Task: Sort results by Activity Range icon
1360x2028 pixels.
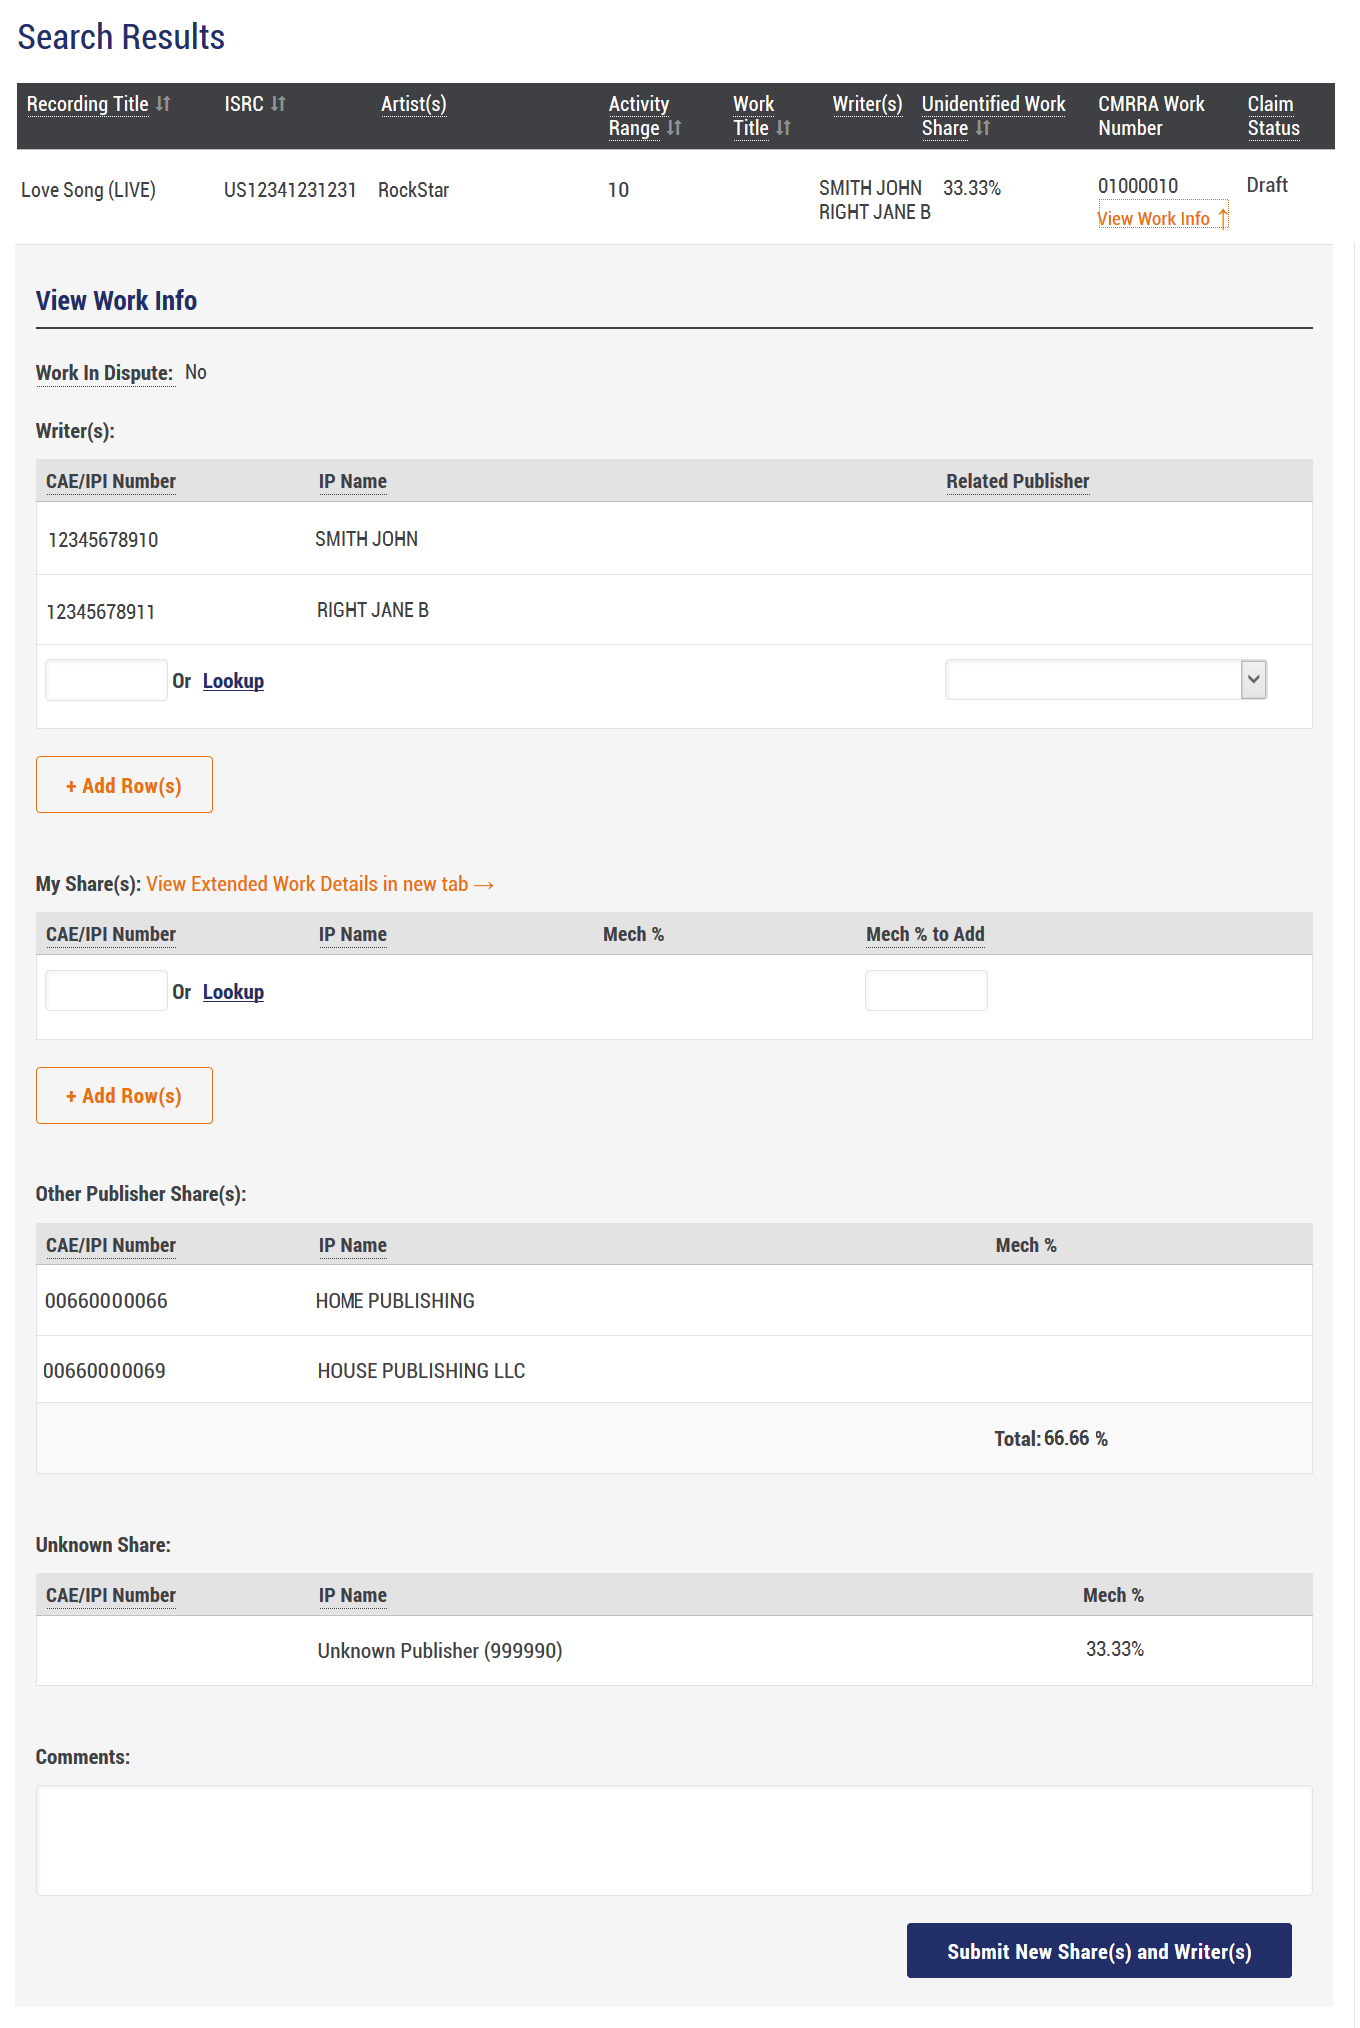Action: click(x=674, y=128)
